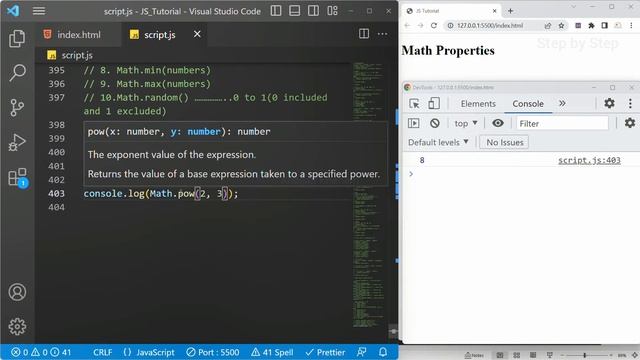Click the console Filter input field
This screenshot has height=360, width=640.
point(562,123)
